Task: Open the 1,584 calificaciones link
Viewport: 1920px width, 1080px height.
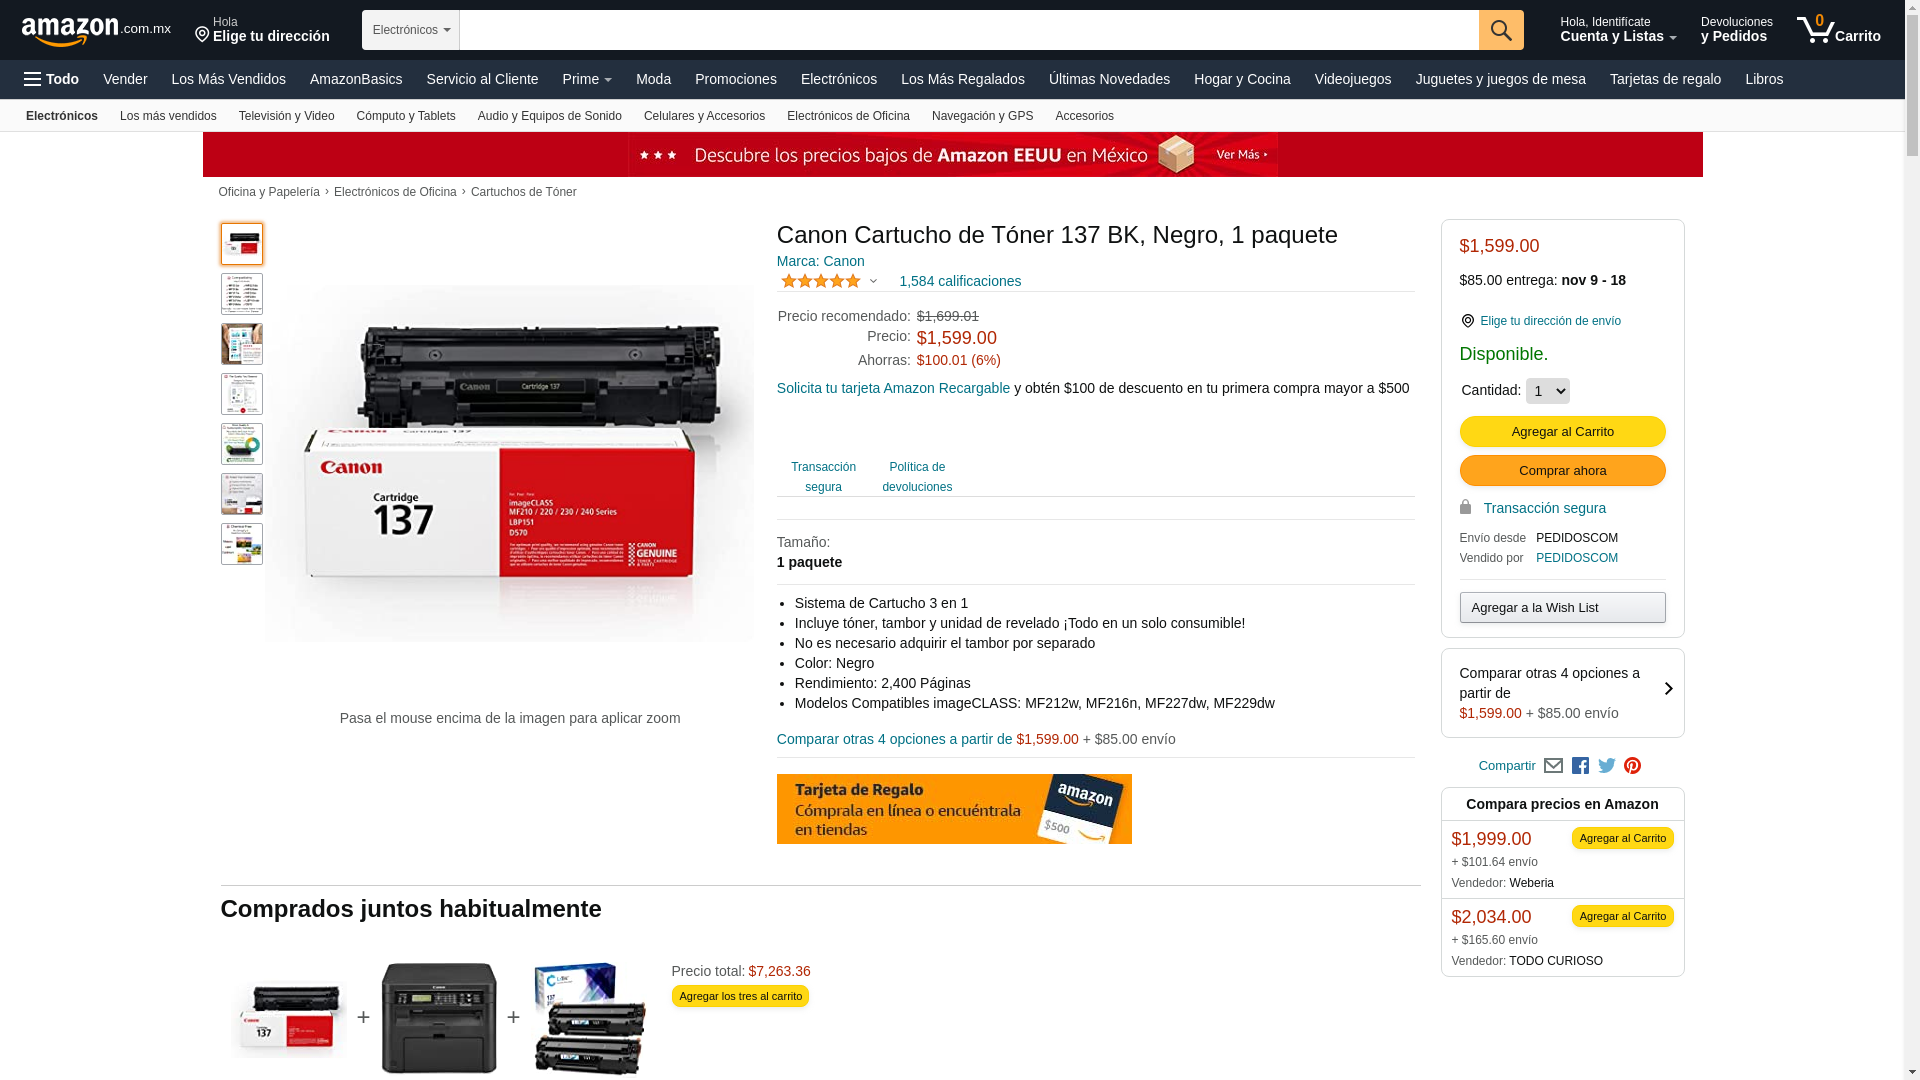Action: (960, 281)
